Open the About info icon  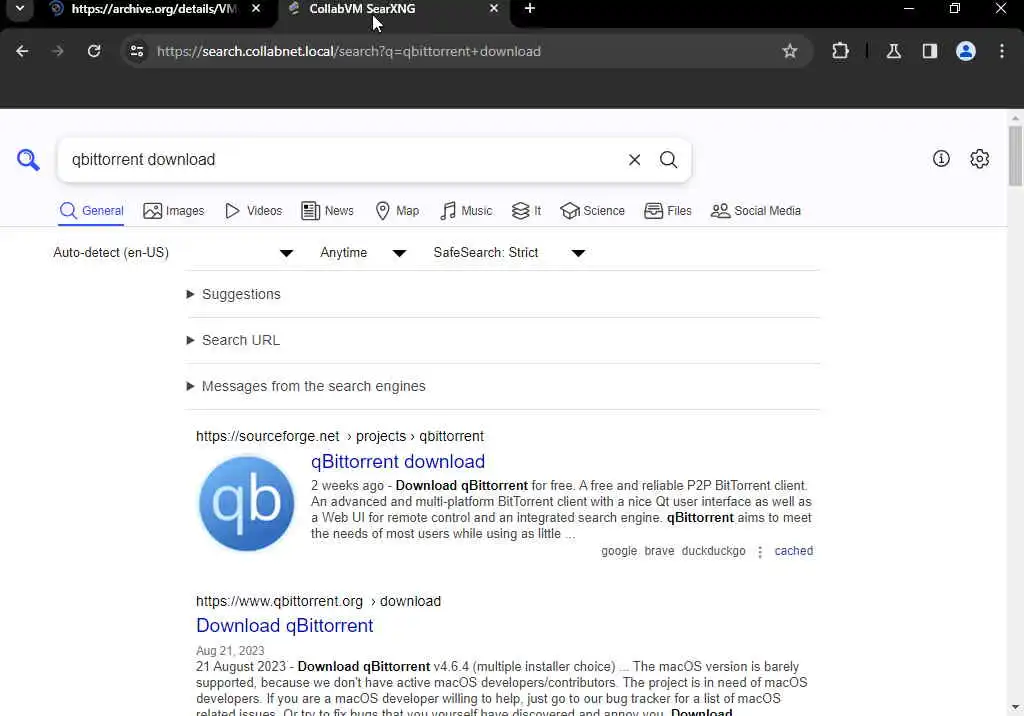(x=940, y=159)
